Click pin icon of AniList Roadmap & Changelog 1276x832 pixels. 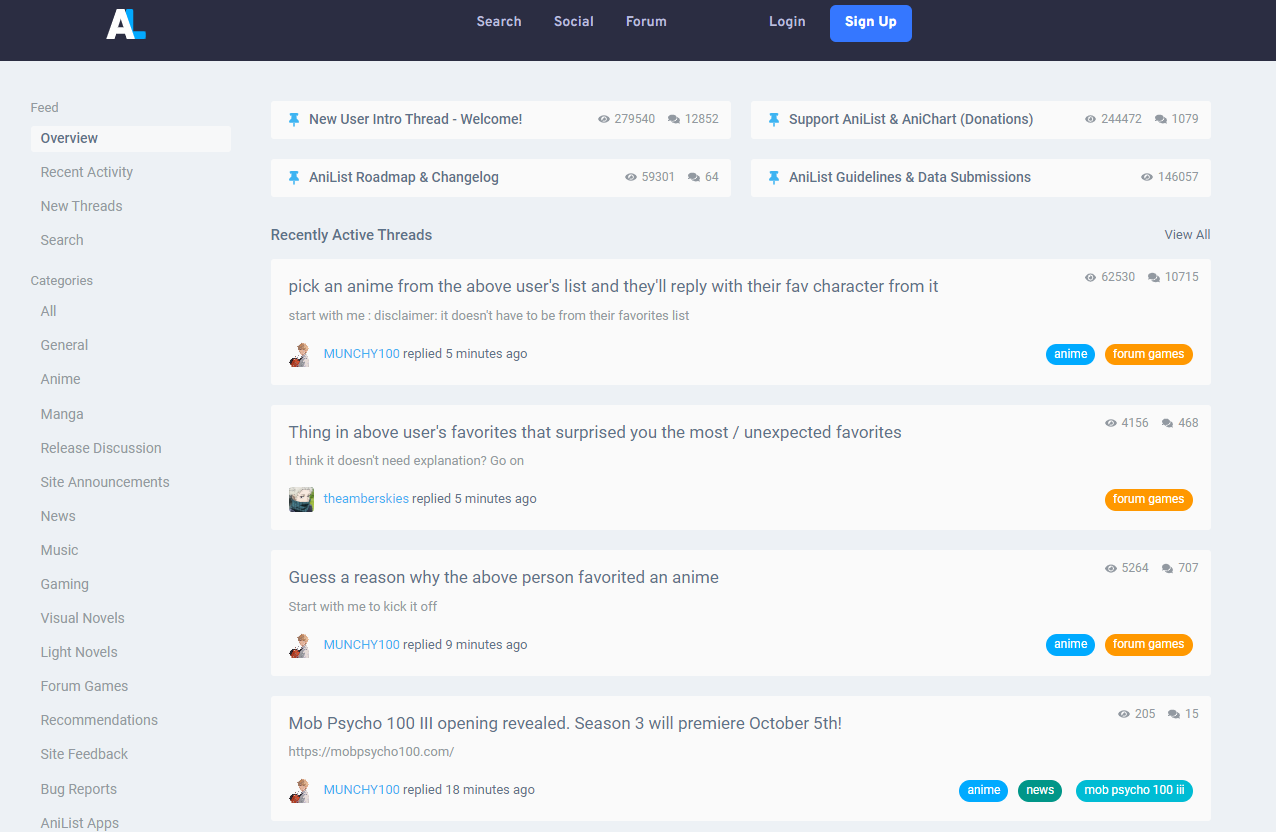point(294,177)
